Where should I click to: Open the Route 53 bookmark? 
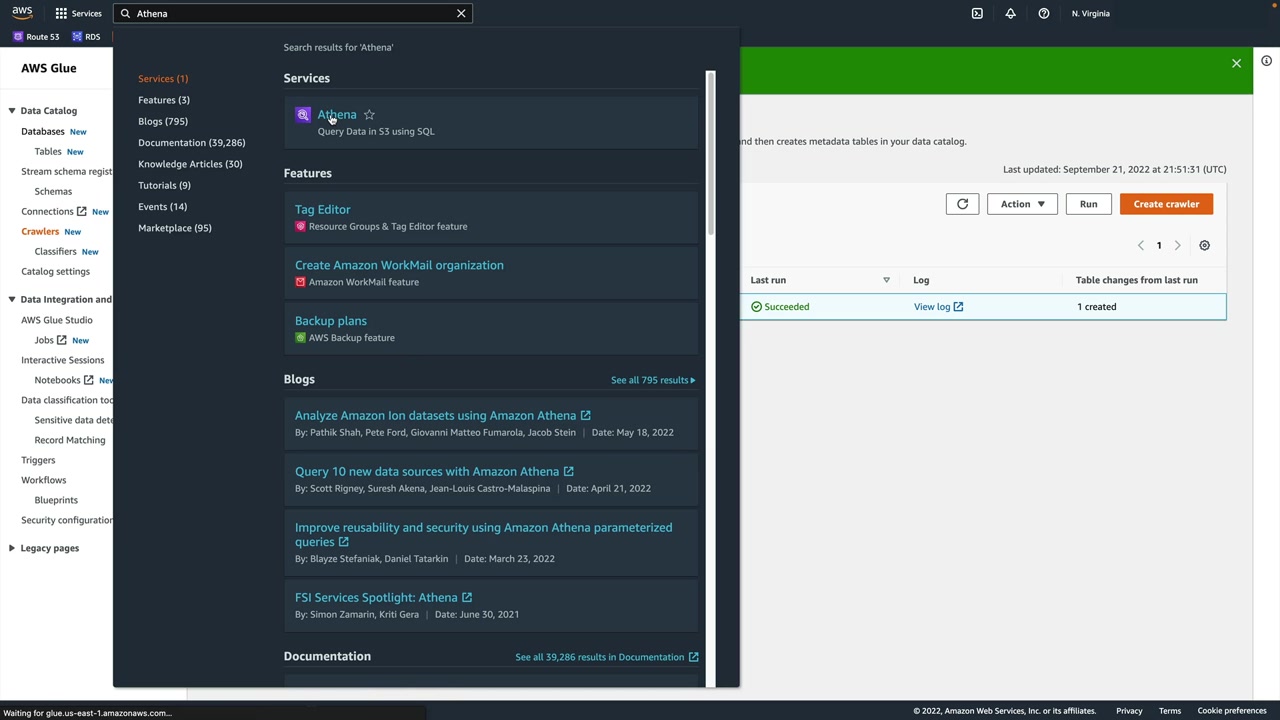pos(36,37)
